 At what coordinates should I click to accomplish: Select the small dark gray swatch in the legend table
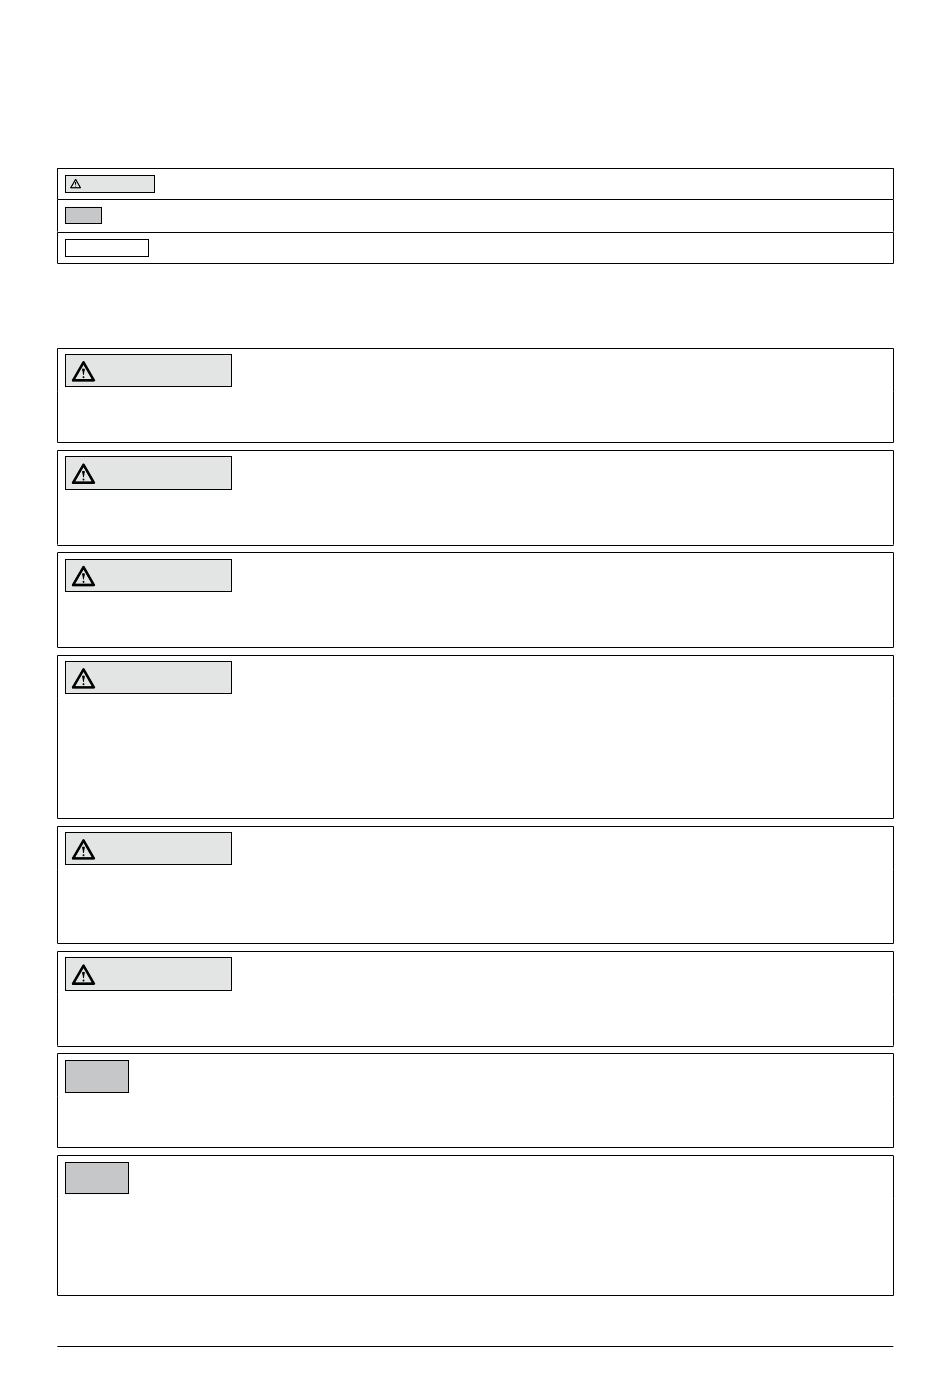point(83,215)
